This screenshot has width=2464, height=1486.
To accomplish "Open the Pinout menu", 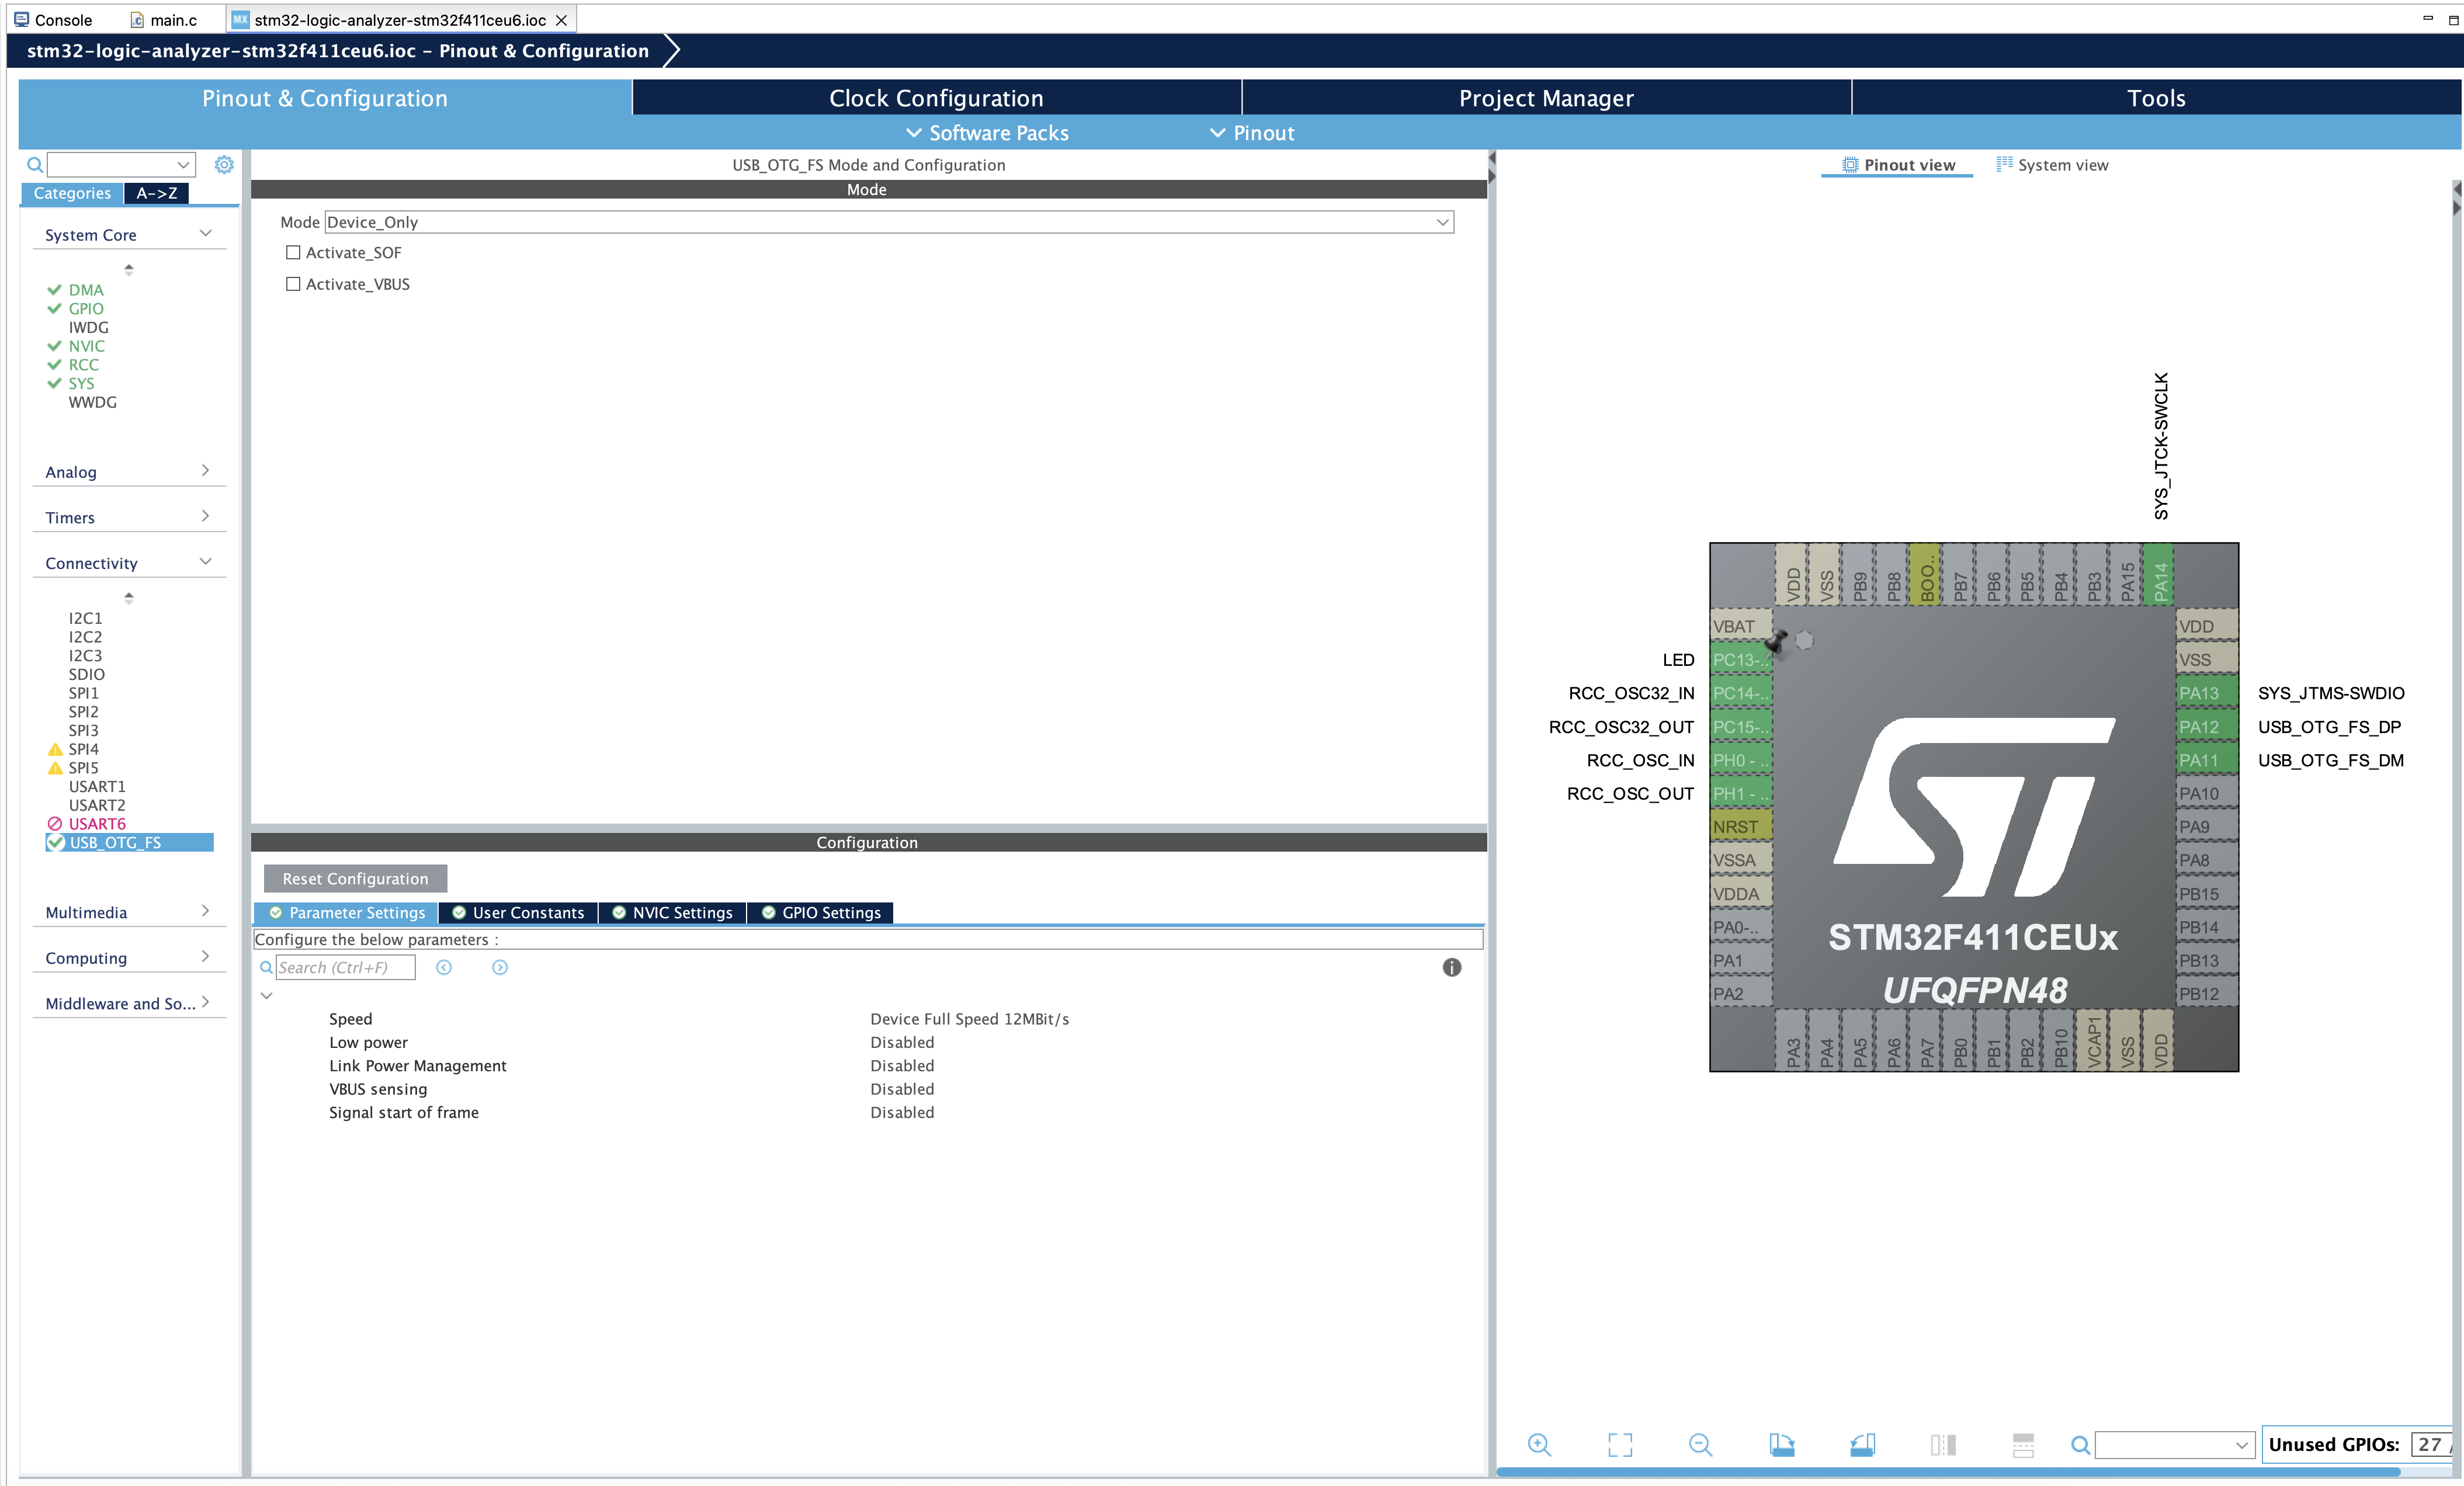I will pyautogui.click(x=1252, y=133).
